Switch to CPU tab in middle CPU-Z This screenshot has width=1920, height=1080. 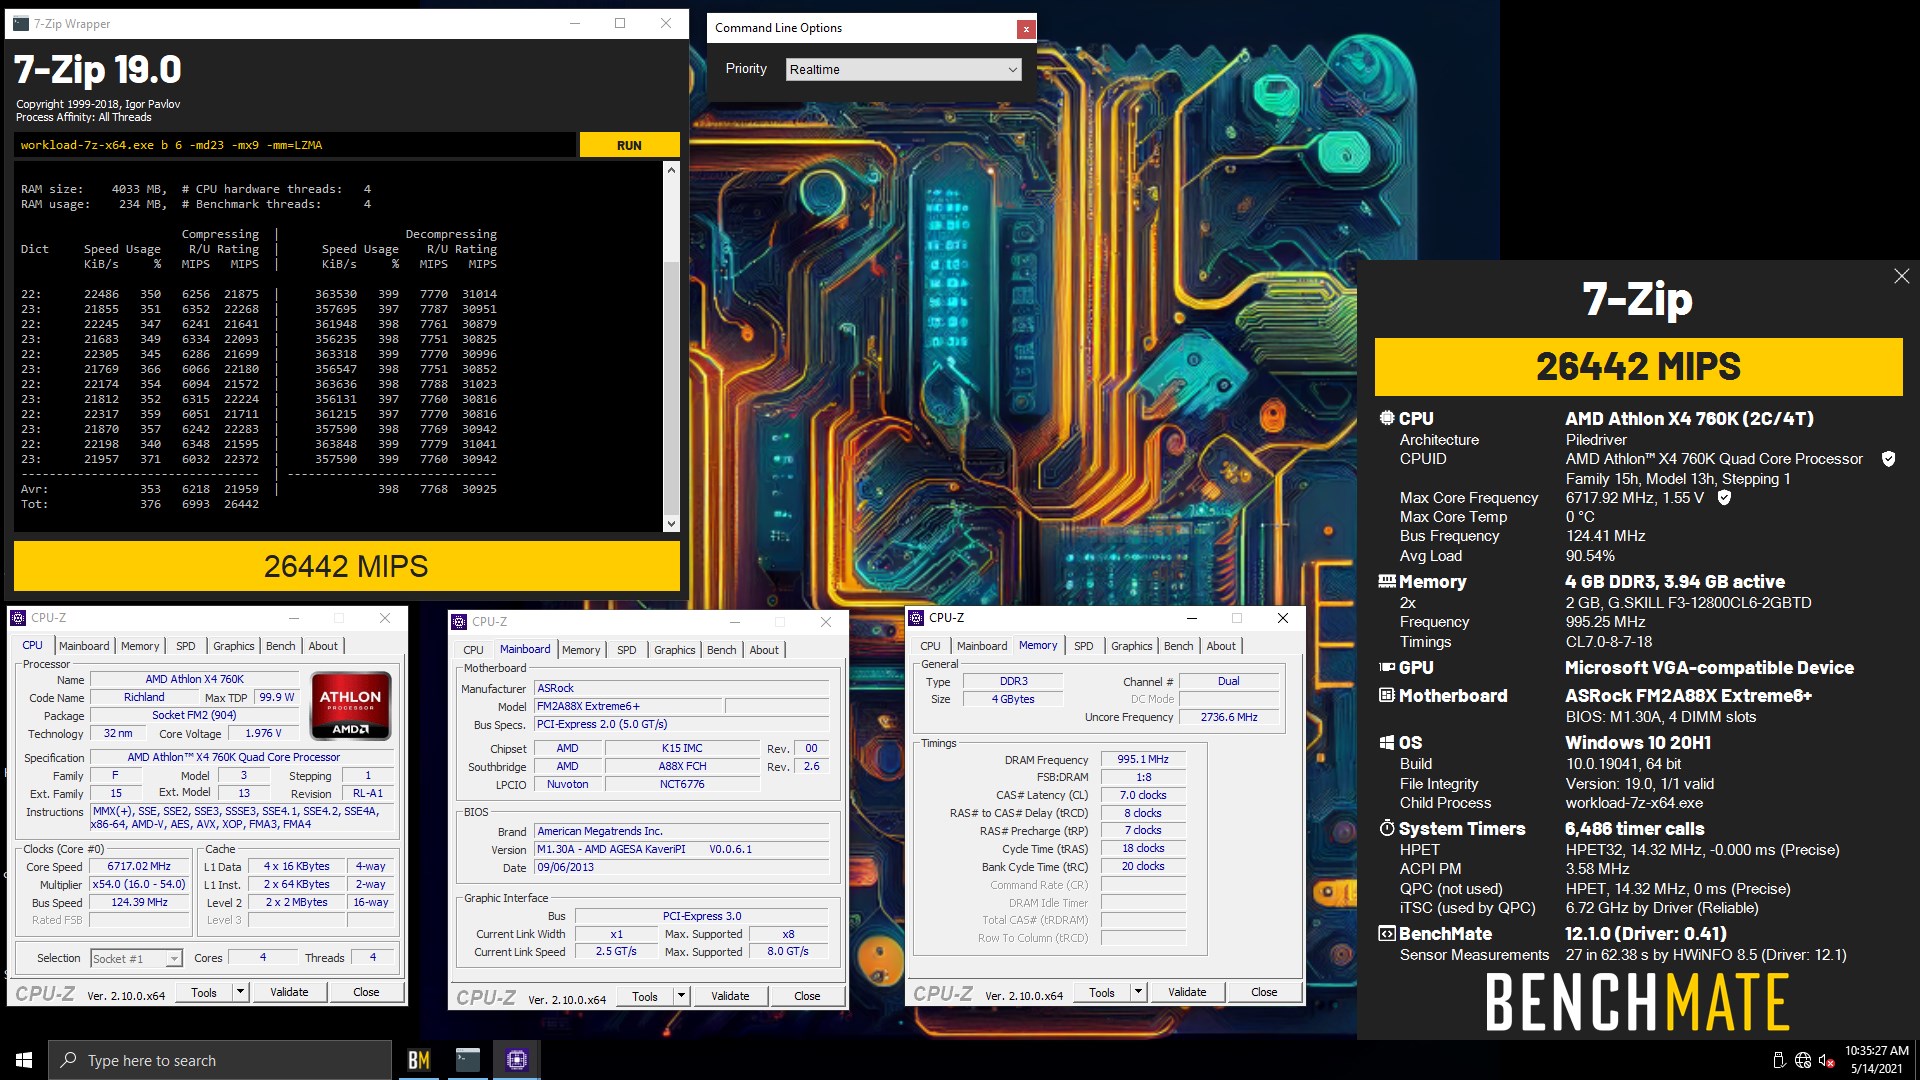(x=473, y=650)
